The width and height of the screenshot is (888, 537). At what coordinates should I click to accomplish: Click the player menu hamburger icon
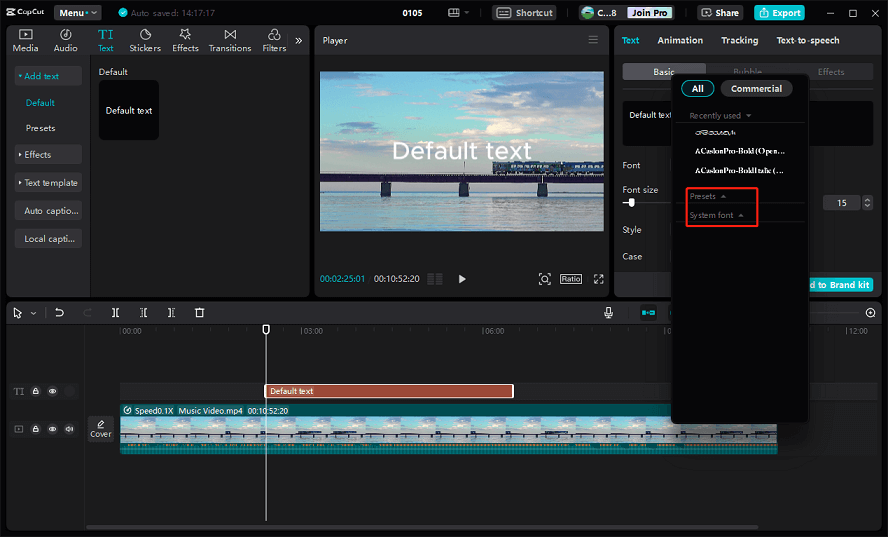[593, 40]
